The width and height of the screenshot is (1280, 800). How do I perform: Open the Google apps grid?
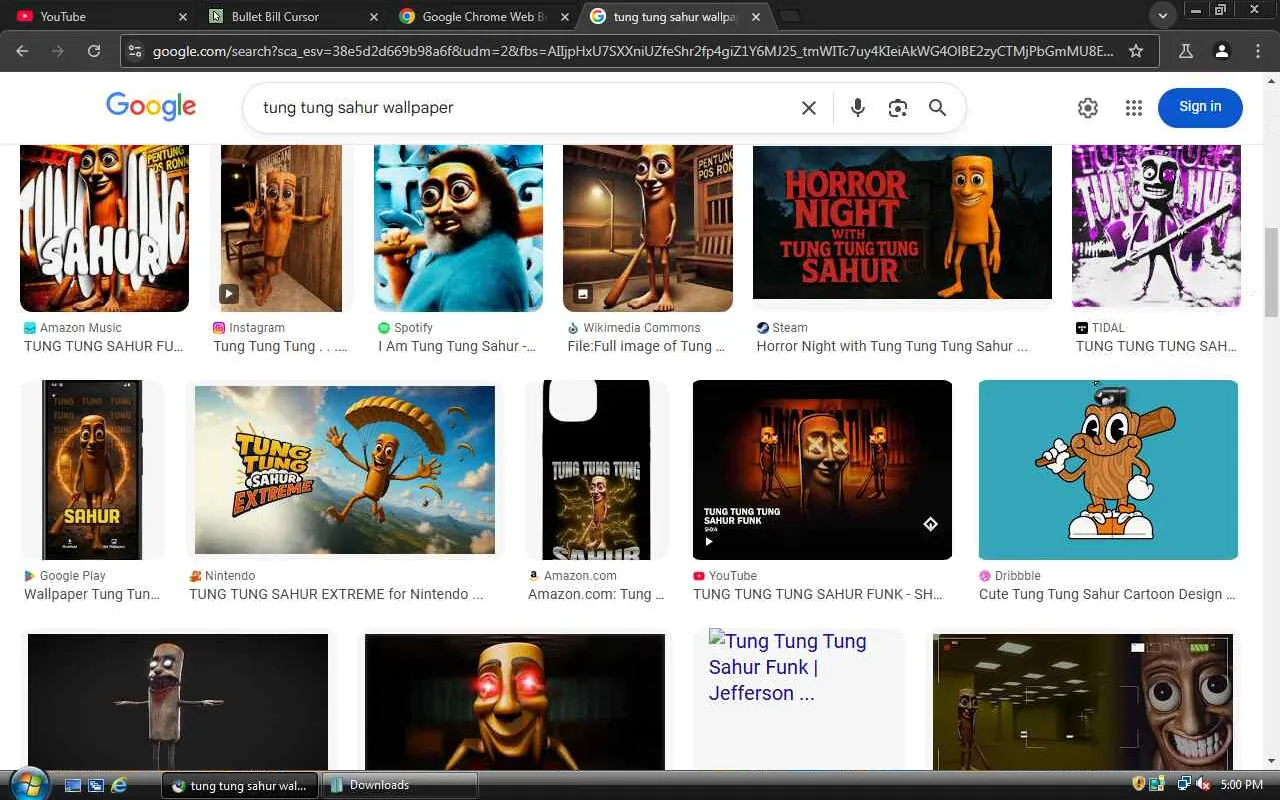click(1133, 108)
